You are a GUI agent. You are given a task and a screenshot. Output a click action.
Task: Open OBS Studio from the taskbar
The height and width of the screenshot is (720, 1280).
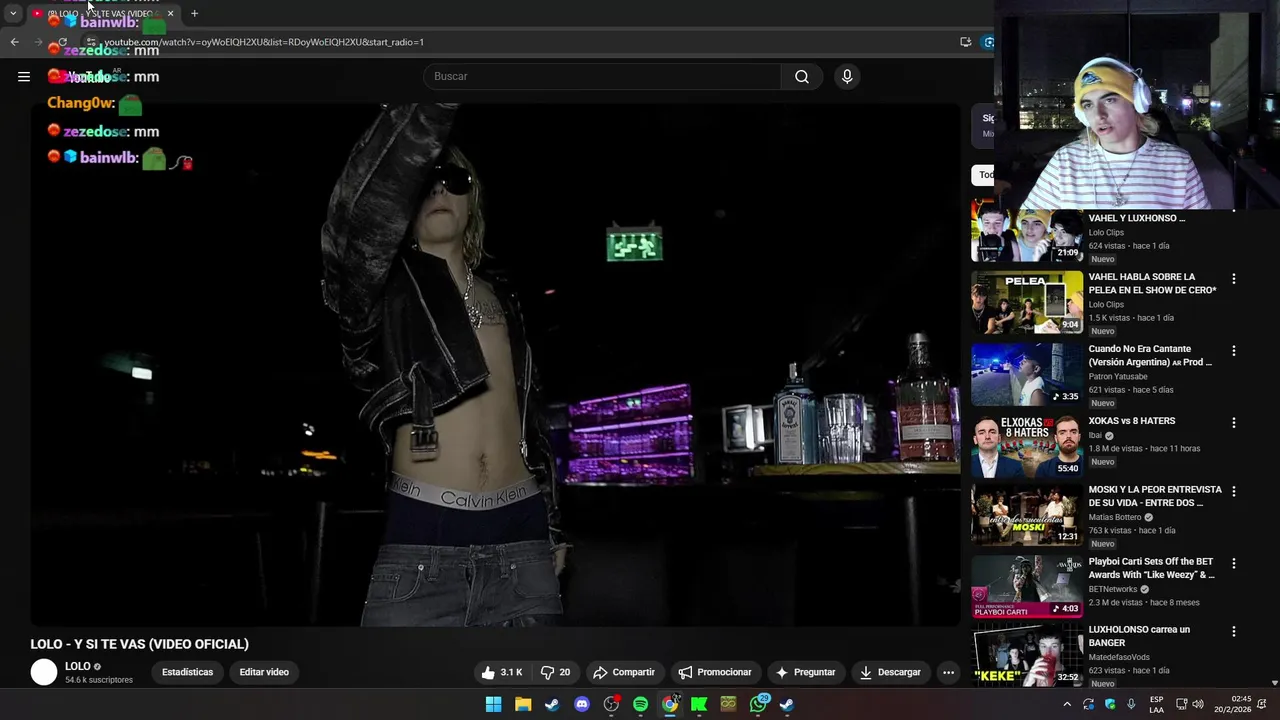pyautogui.click(x=611, y=704)
